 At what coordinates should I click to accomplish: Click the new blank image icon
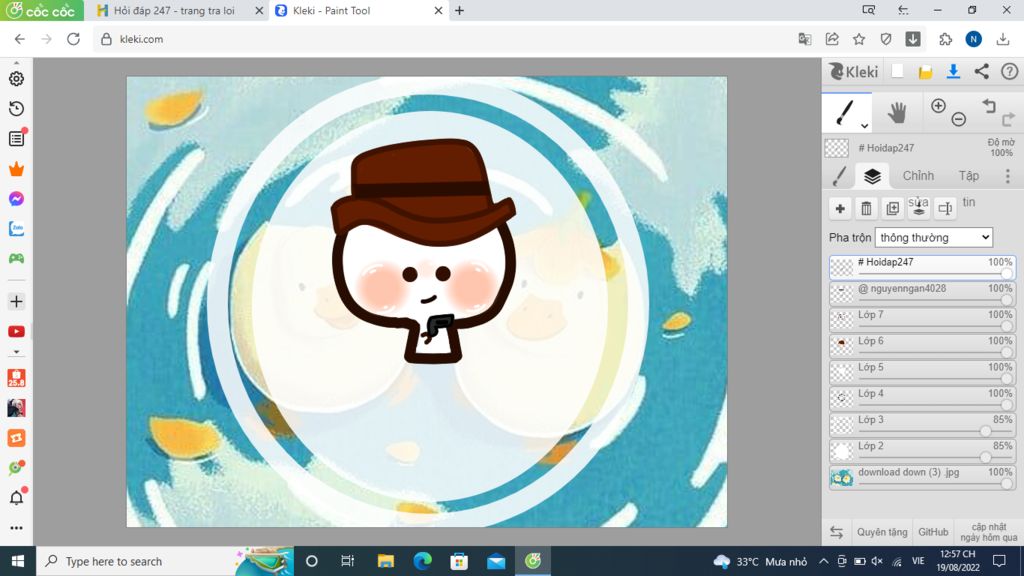point(898,71)
